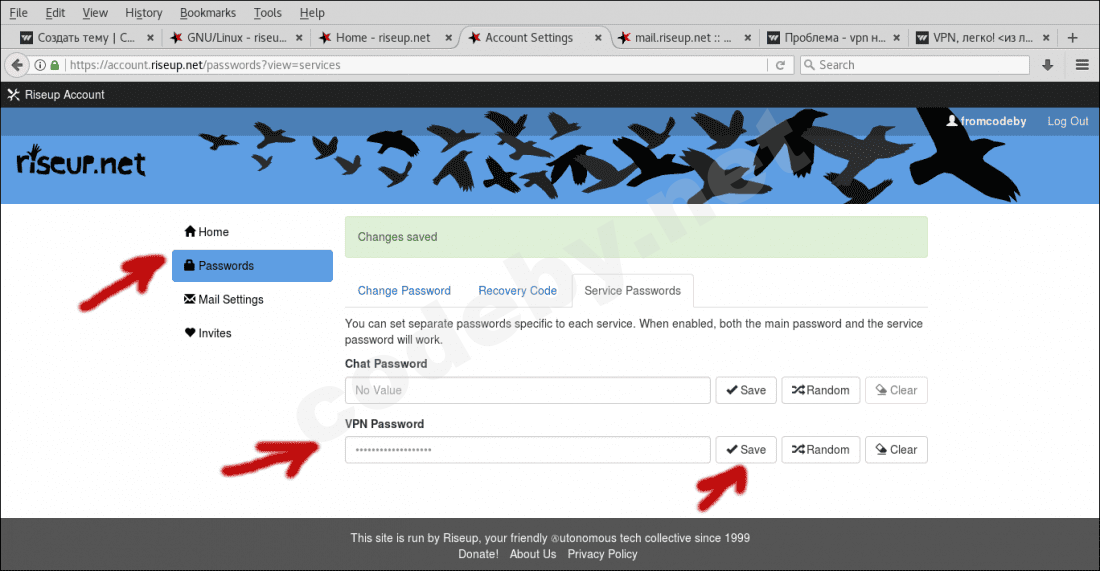Open the Recovery Code tab
The width and height of the screenshot is (1100, 571).
click(x=518, y=290)
